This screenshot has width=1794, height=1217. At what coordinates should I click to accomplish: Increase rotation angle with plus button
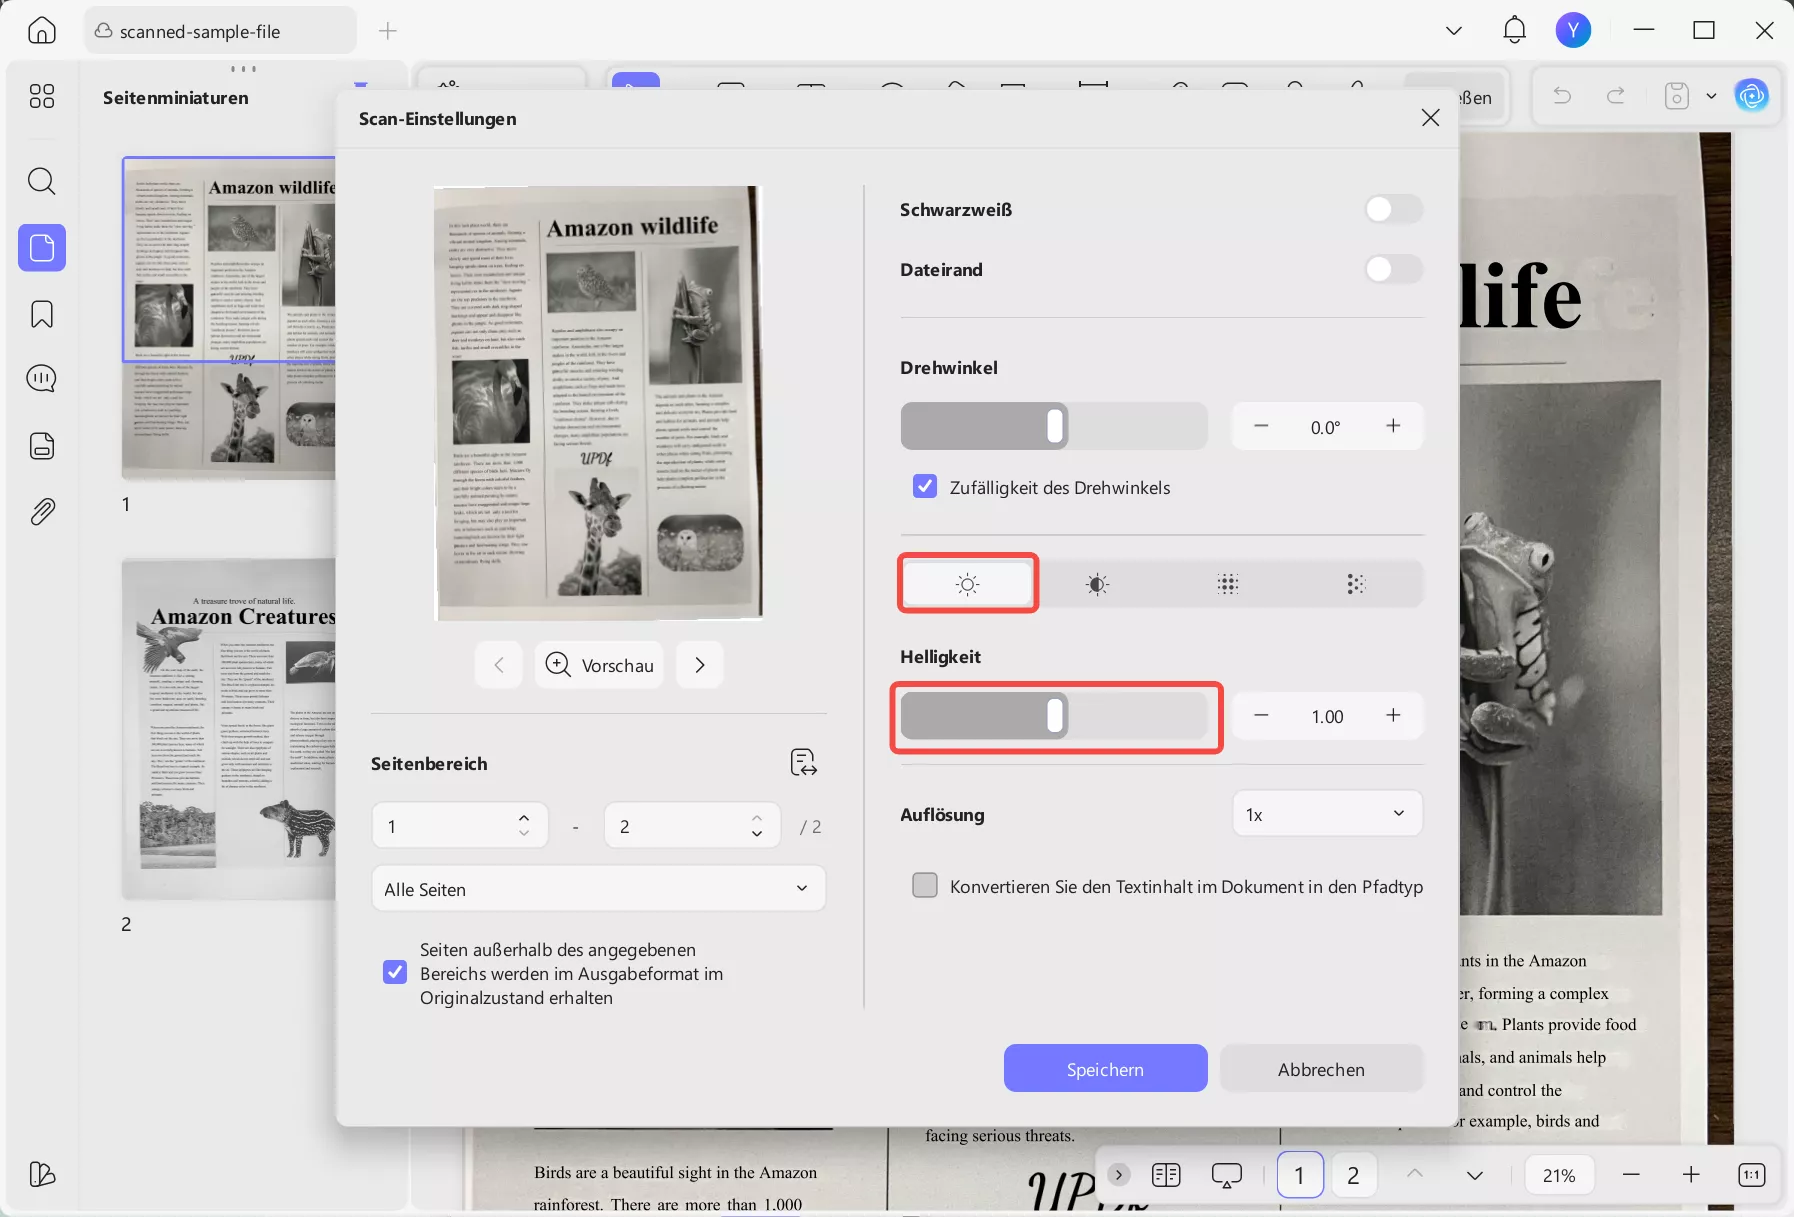pos(1393,426)
